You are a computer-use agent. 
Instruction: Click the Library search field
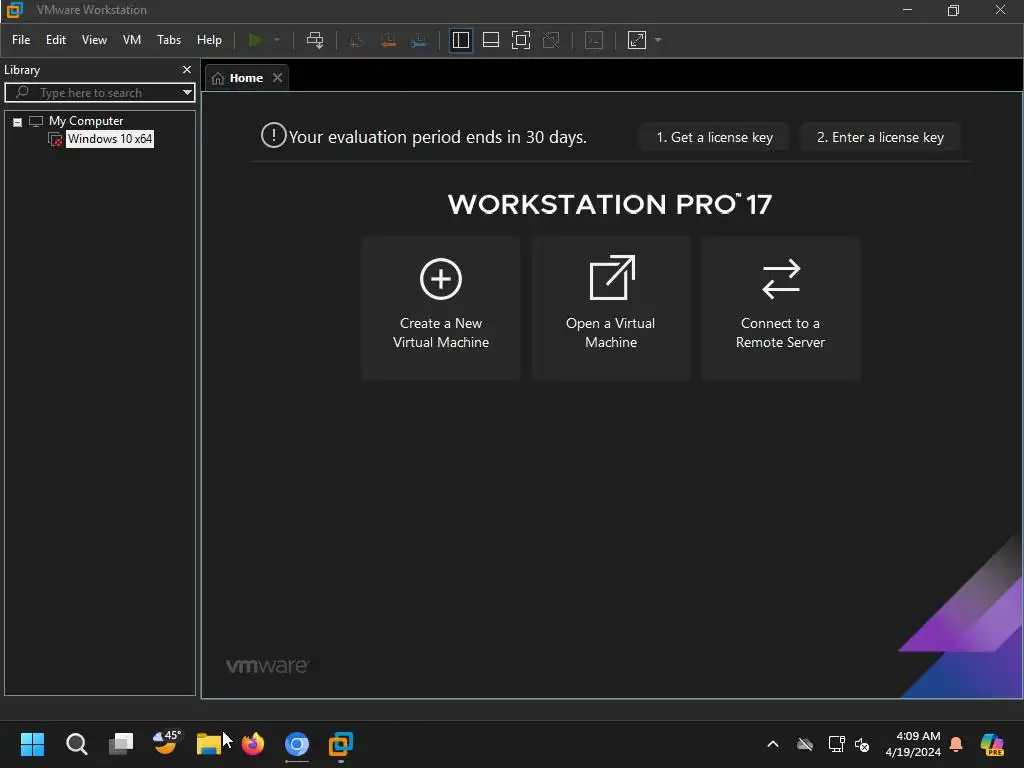(98, 93)
